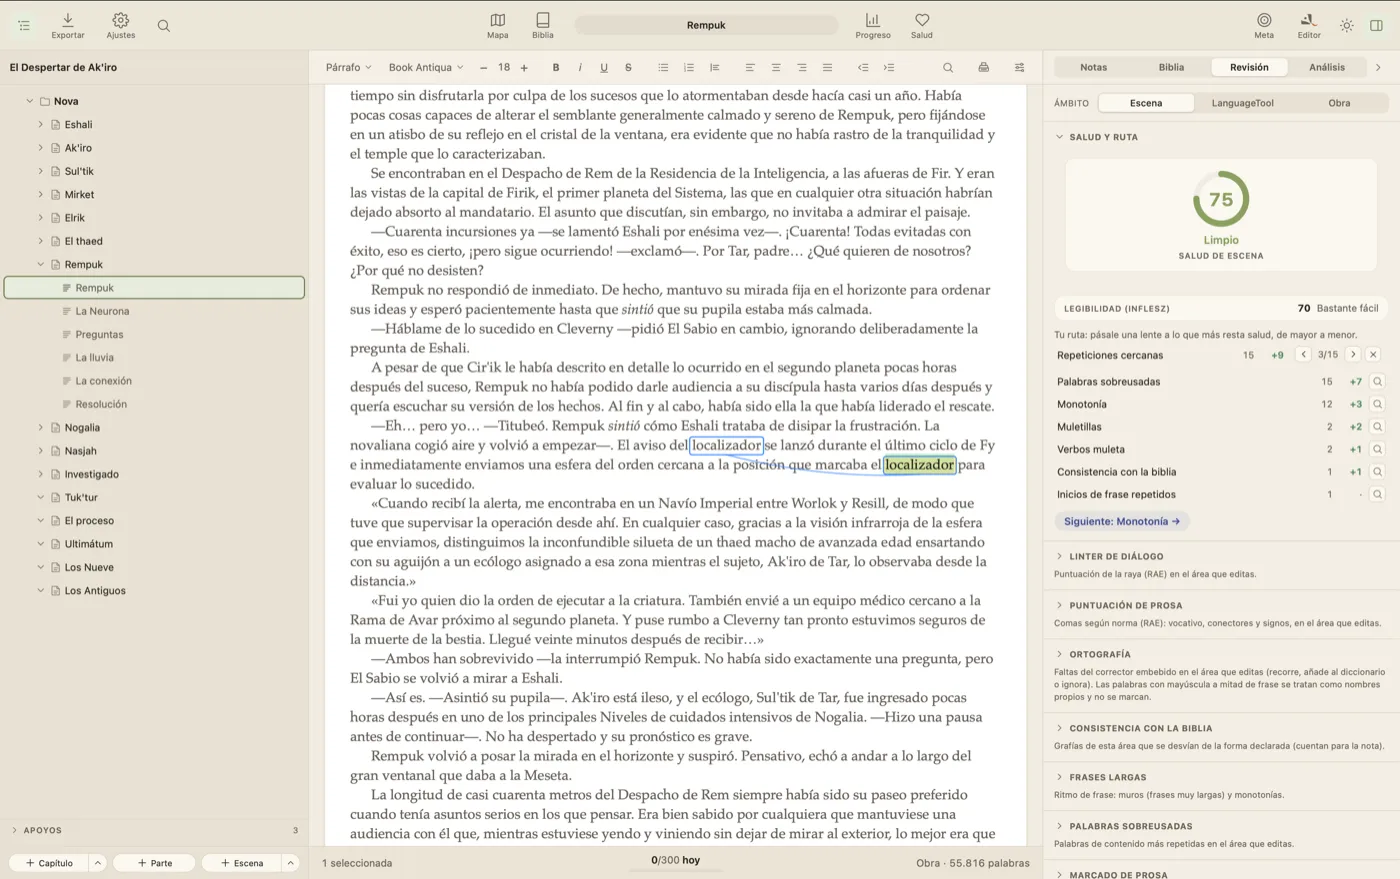Image resolution: width=1400 pixels, height=879 pixels.
Task: Click the editor find magnifier icon
Action: (948, 68)
